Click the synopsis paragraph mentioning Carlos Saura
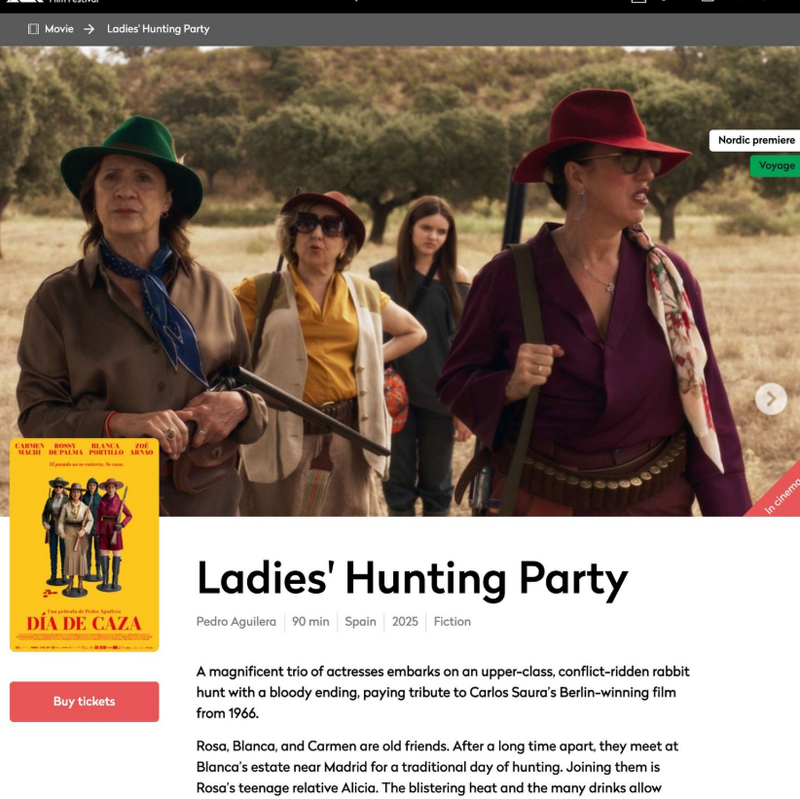The height and width of the screenshot is (799, 800). pos(443,692)
